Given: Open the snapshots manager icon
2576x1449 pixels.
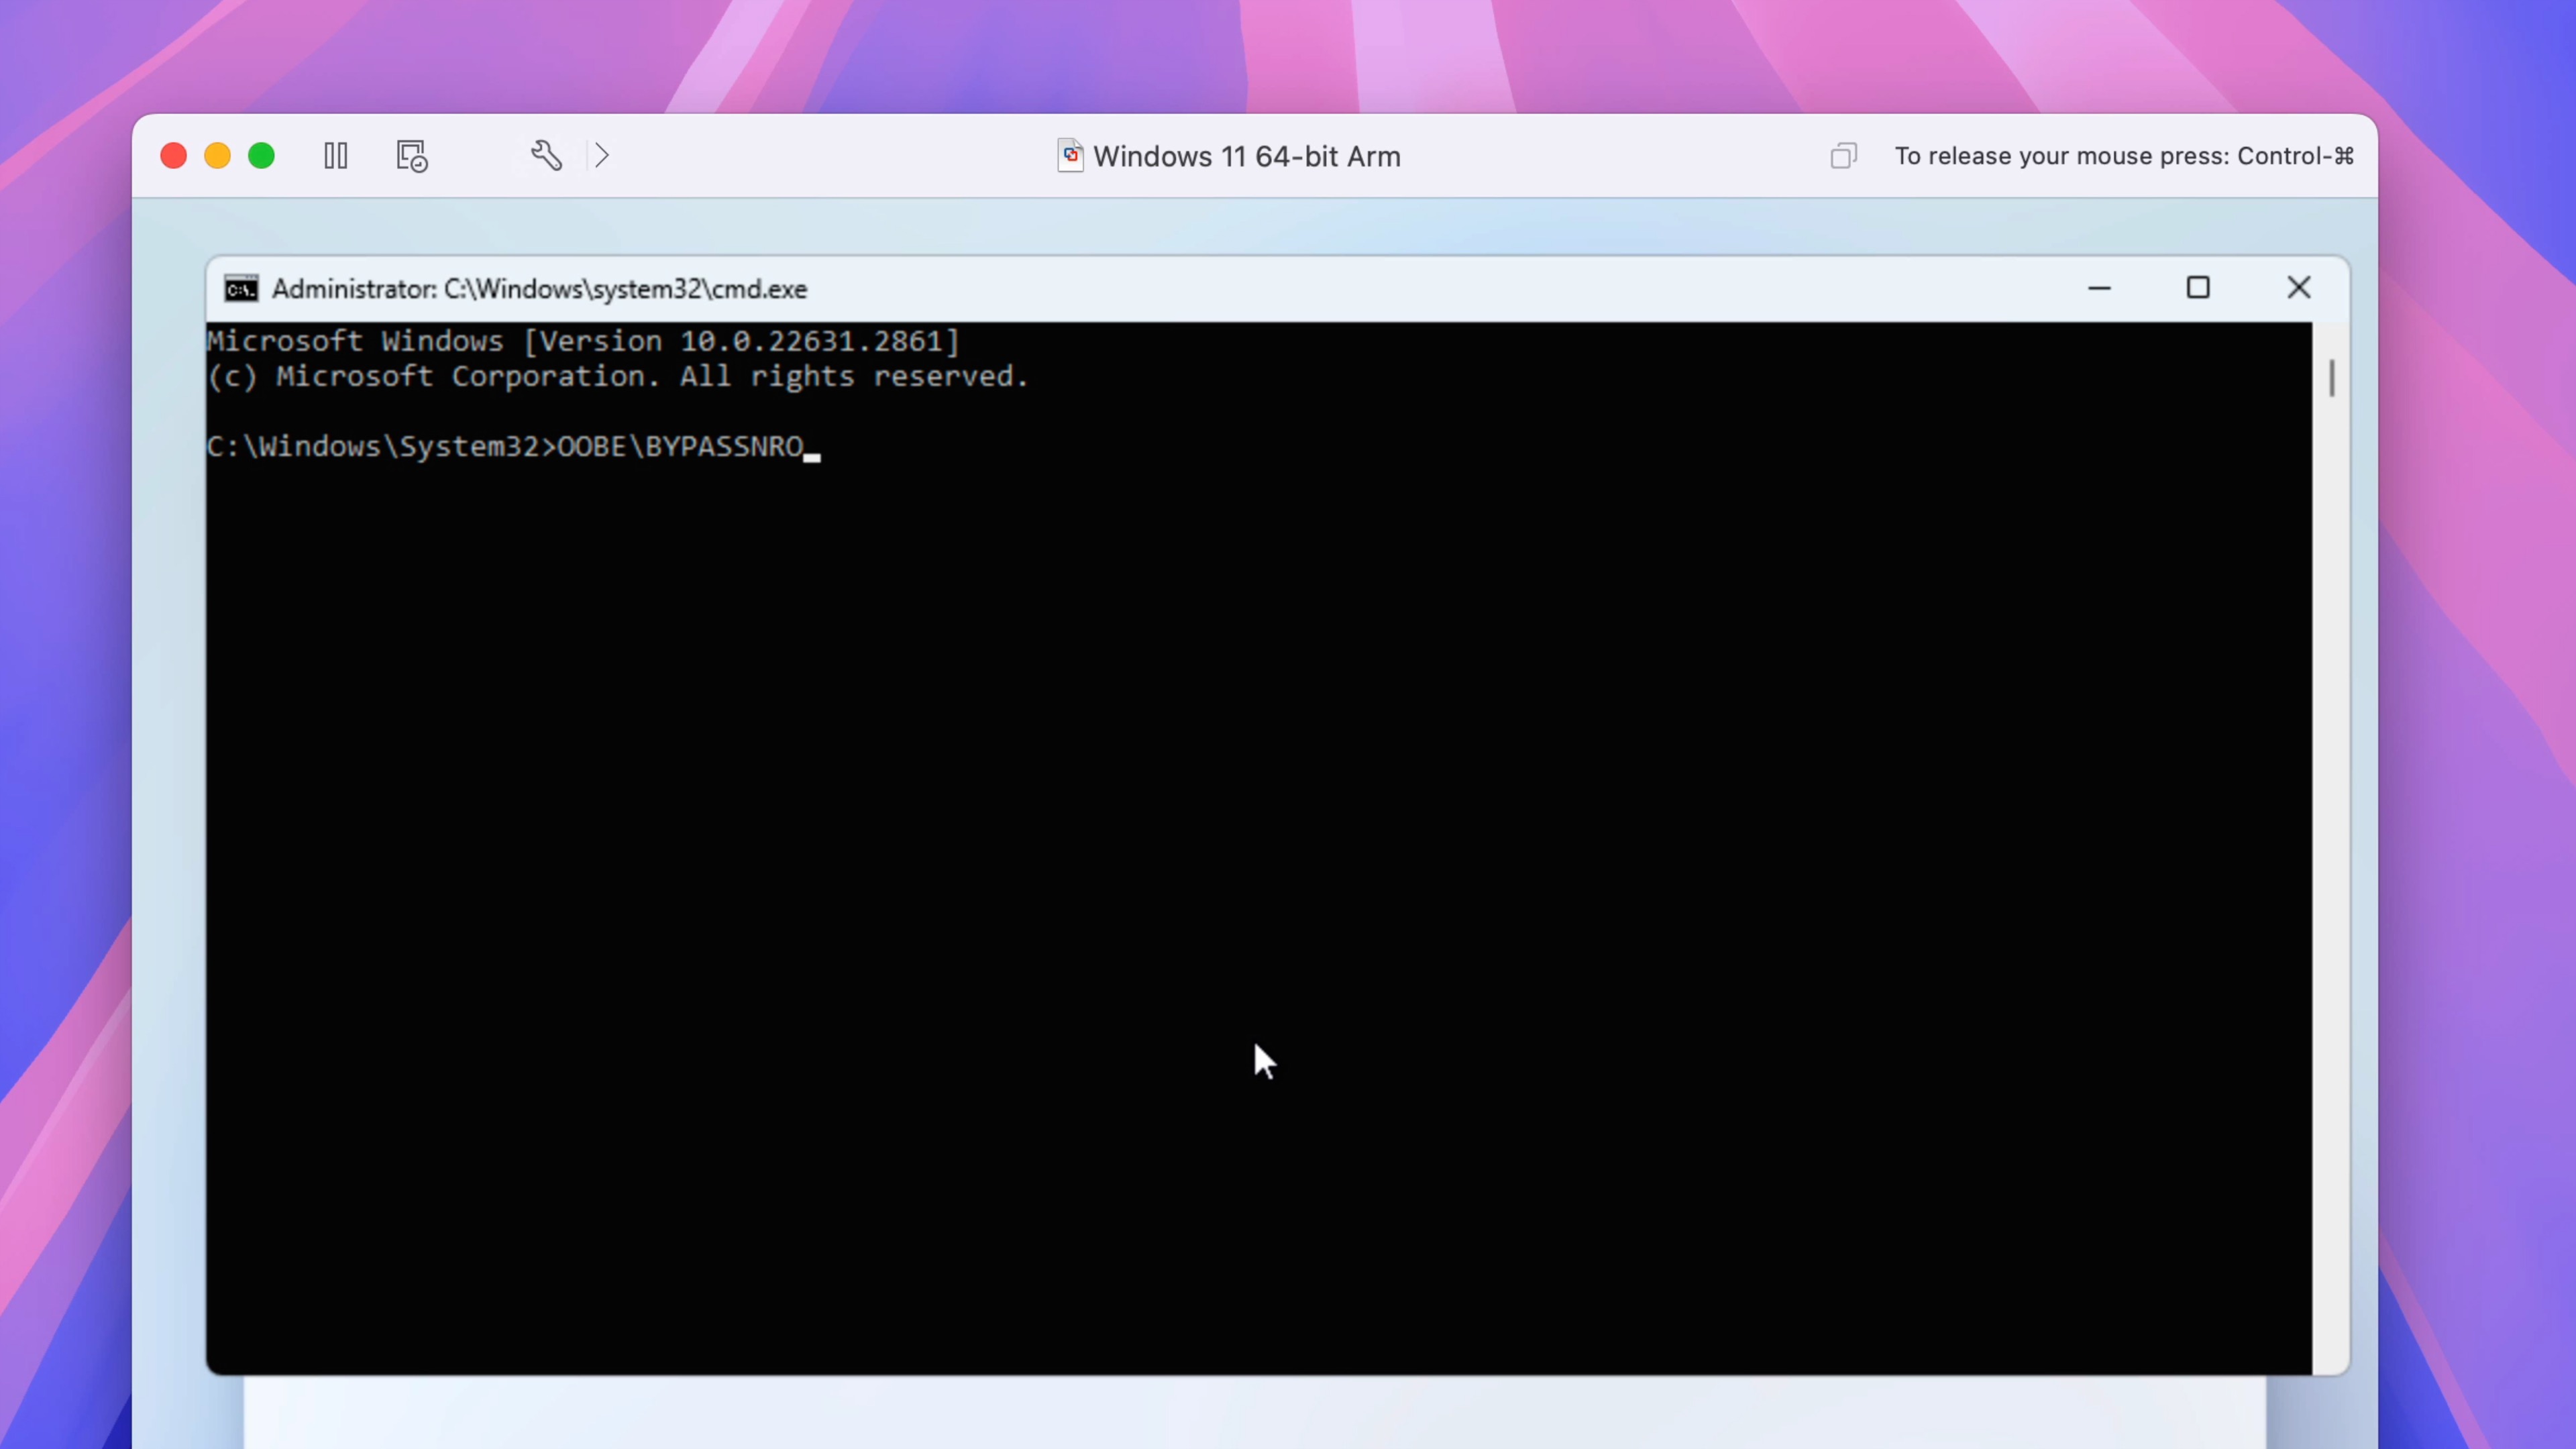Looking at the screenshot, I should point(411,156).
